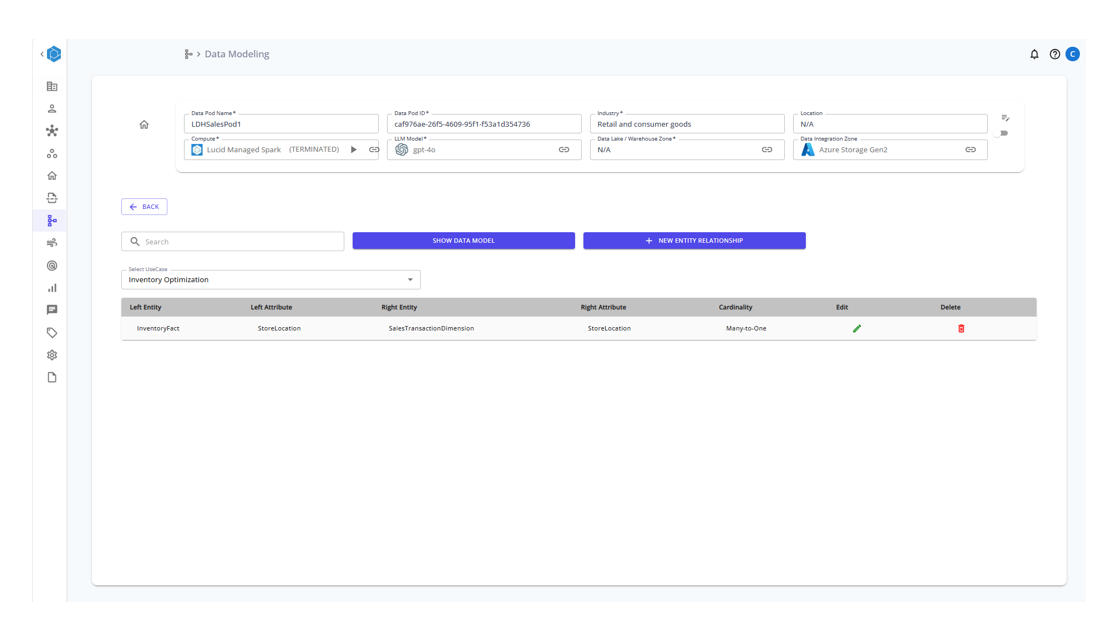Click the Industry field
This screenshot has width=1111, height=630.
[687, 123]
